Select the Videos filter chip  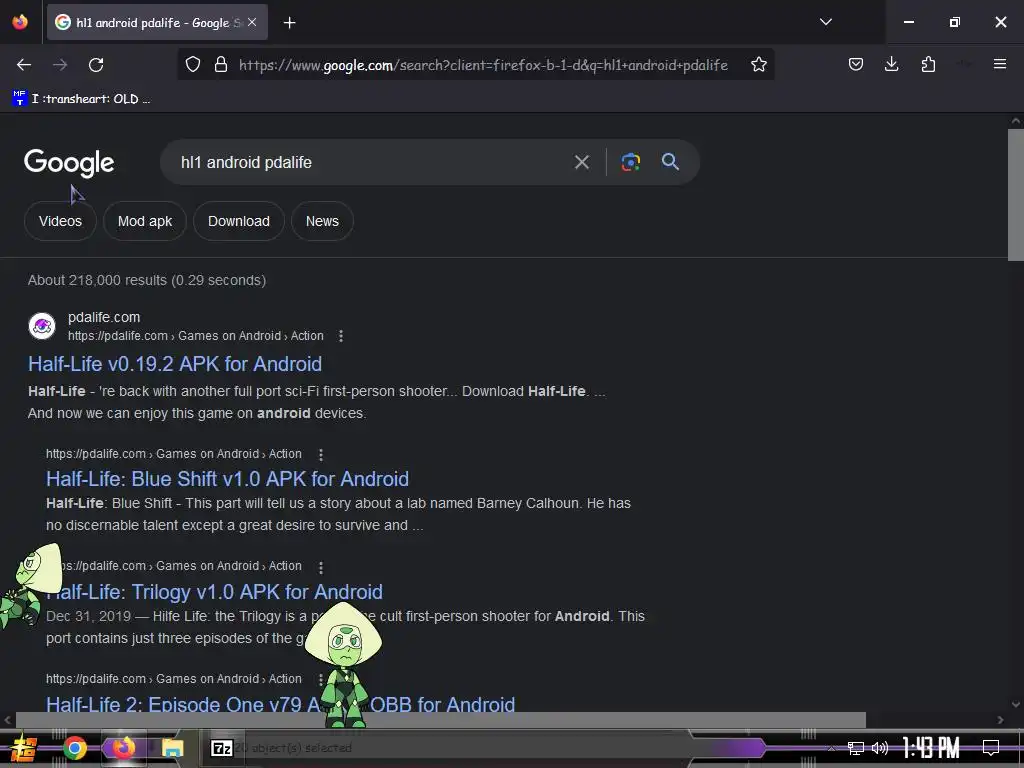tap(60, 221)
